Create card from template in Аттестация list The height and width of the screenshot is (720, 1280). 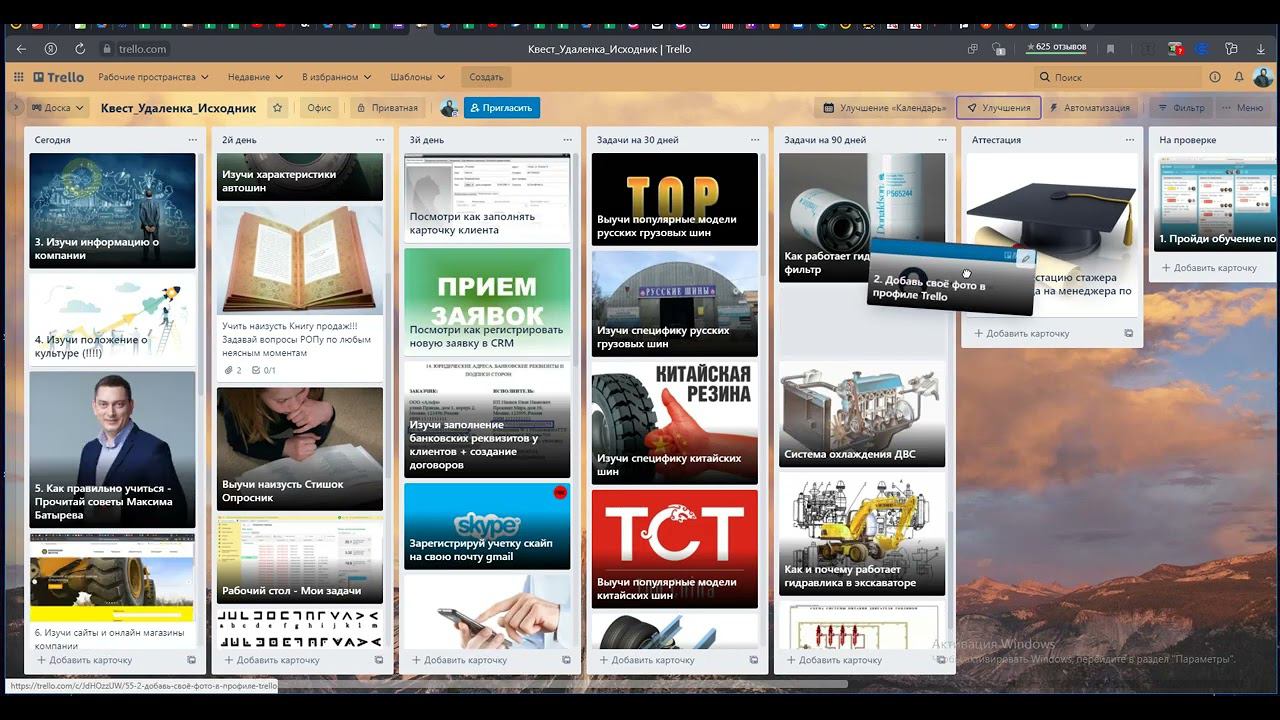pos(1129,333)
